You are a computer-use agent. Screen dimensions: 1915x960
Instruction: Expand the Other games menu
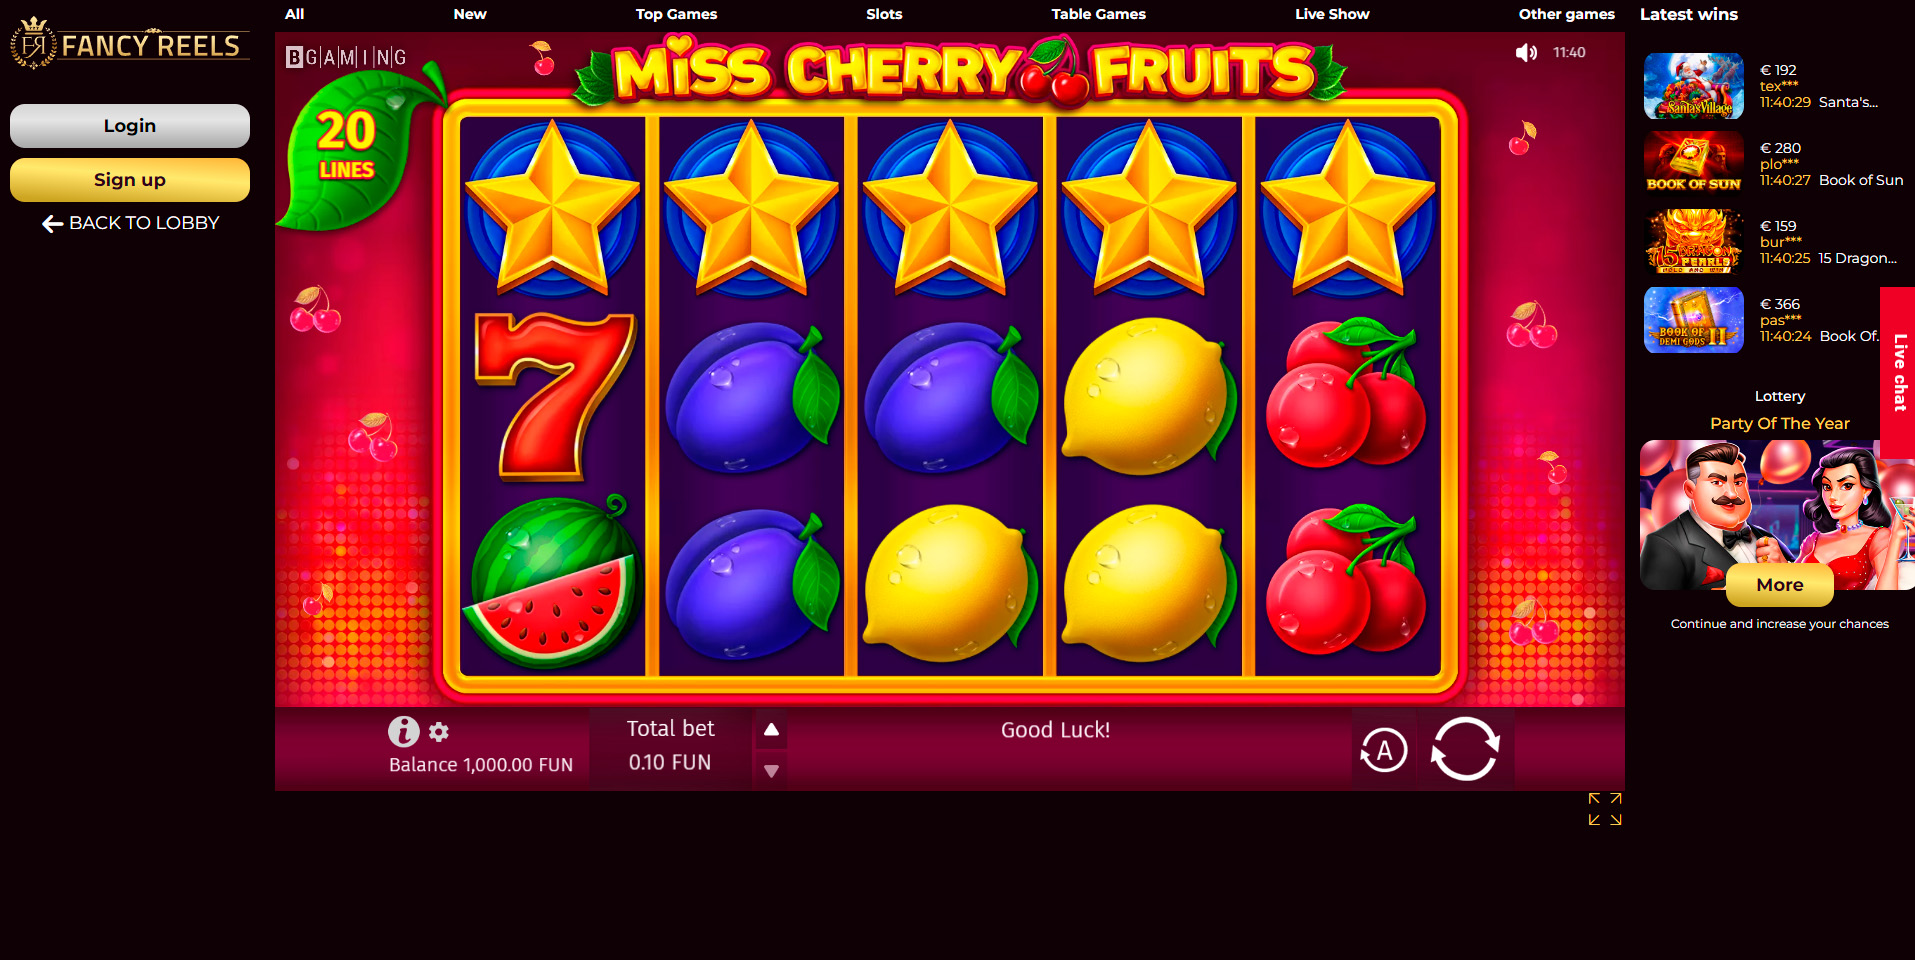pyautogui.click(x=1566, y=14)
